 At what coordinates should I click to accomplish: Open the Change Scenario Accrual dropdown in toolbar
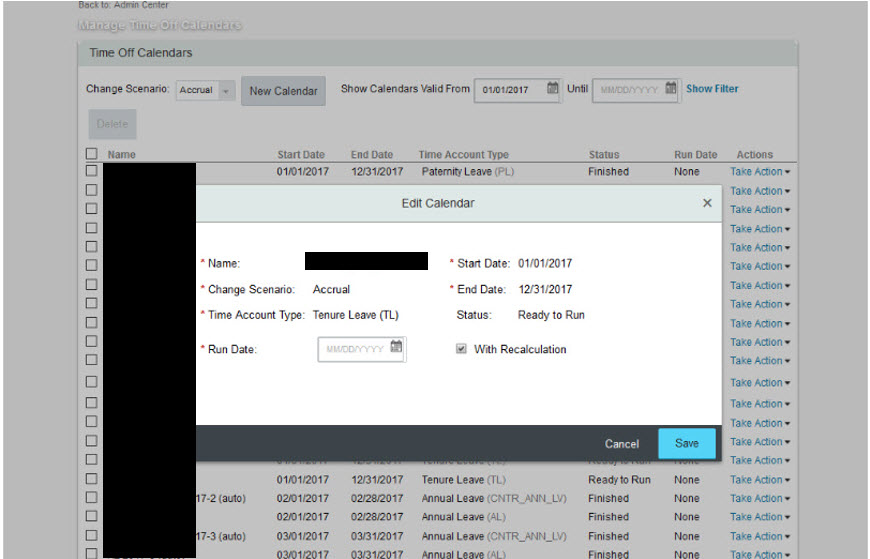click(206, 90)
